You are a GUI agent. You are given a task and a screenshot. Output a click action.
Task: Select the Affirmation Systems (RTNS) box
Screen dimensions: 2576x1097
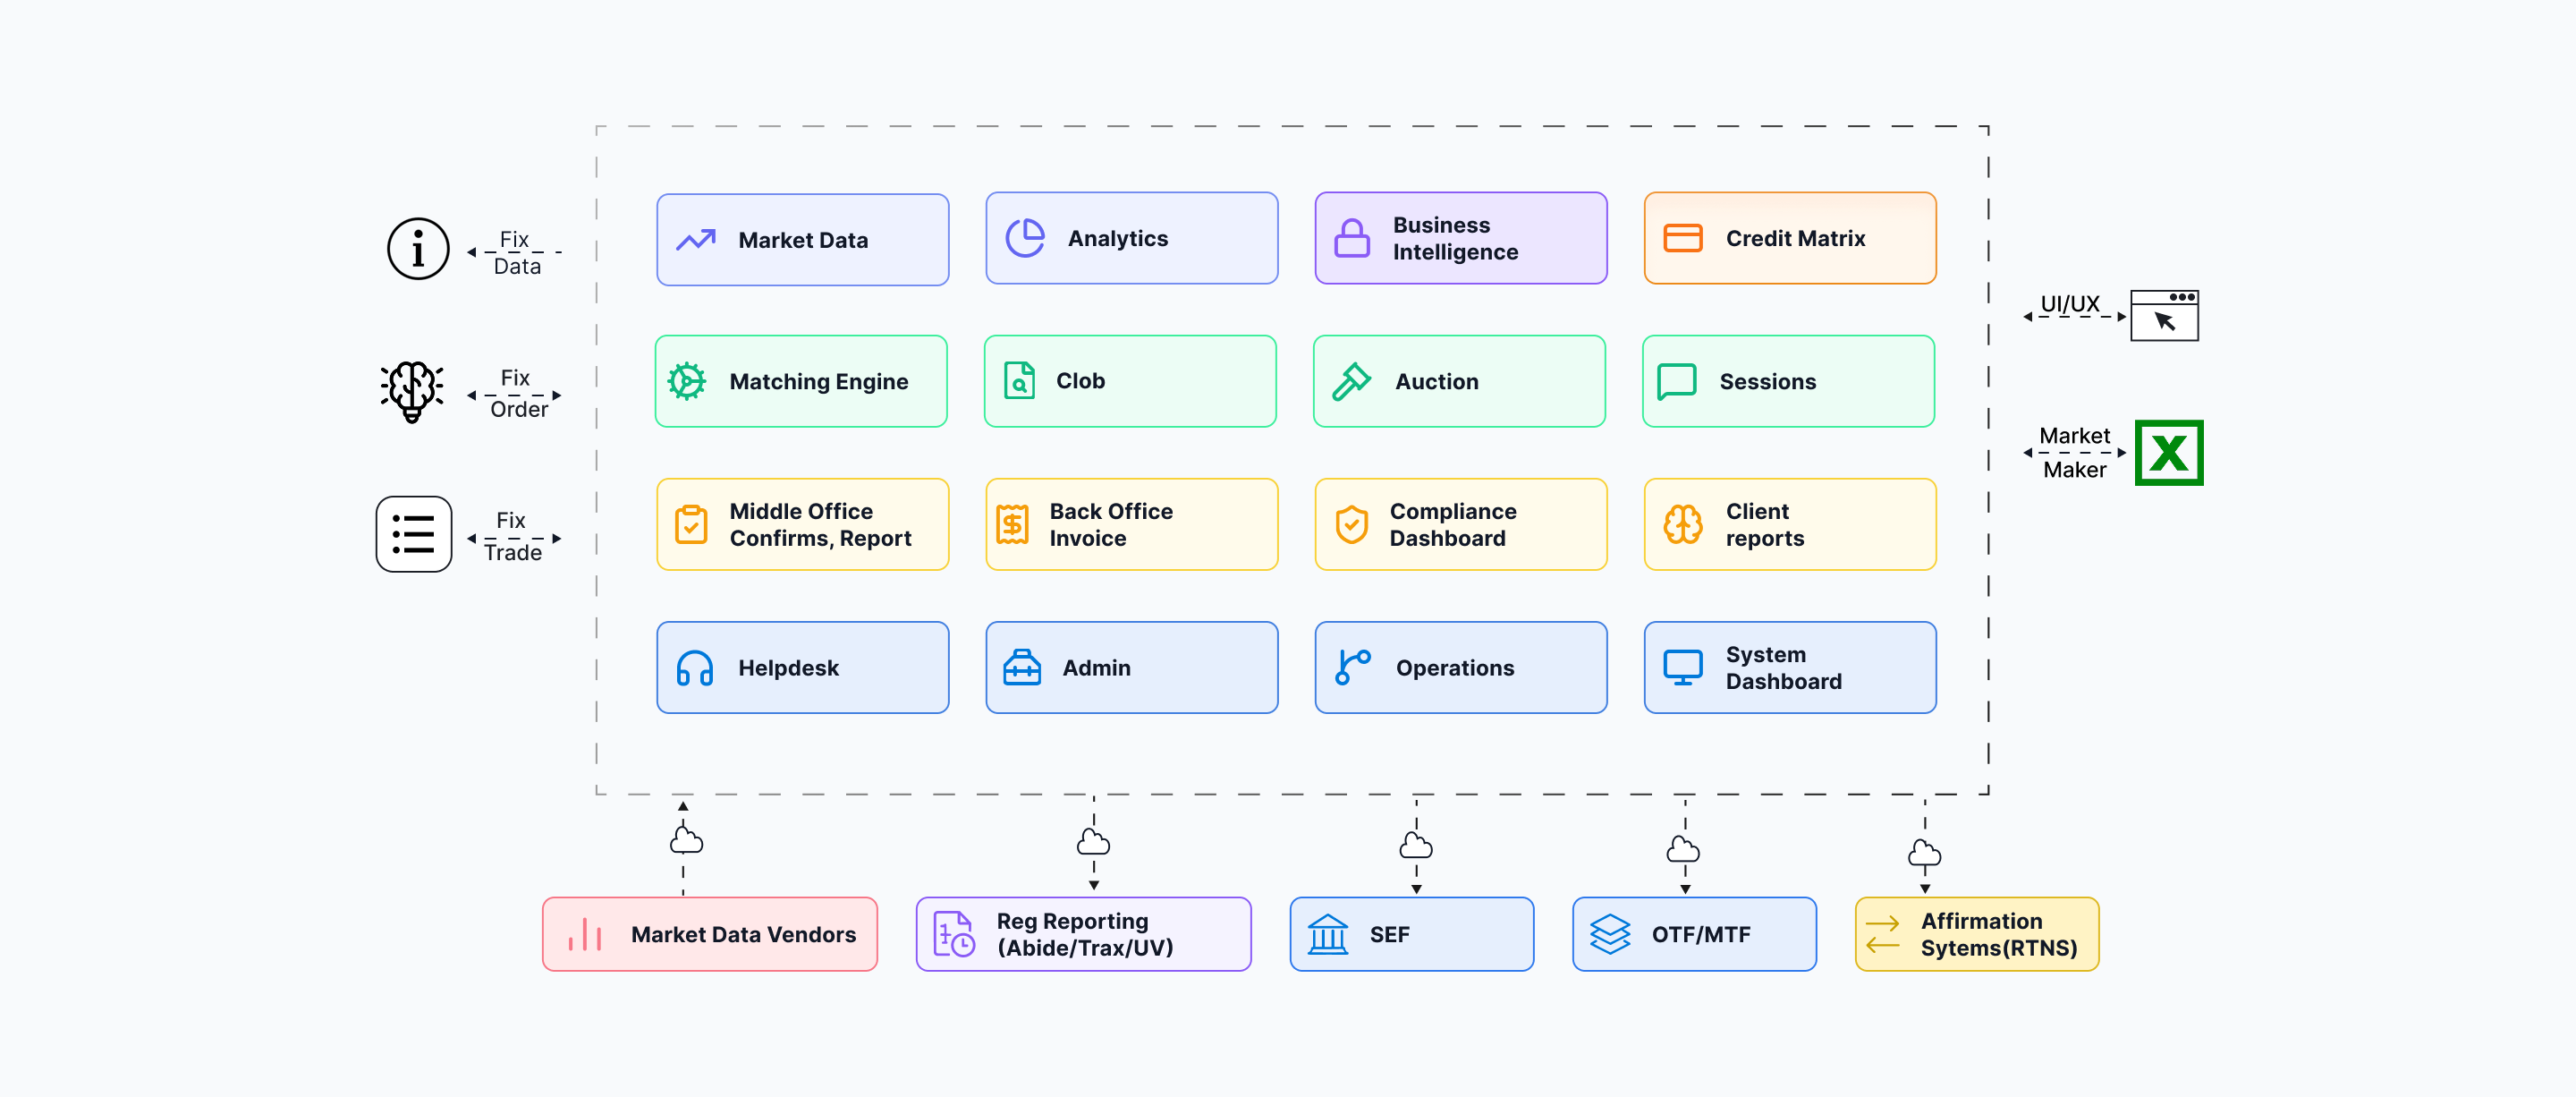pos(1977,934)
